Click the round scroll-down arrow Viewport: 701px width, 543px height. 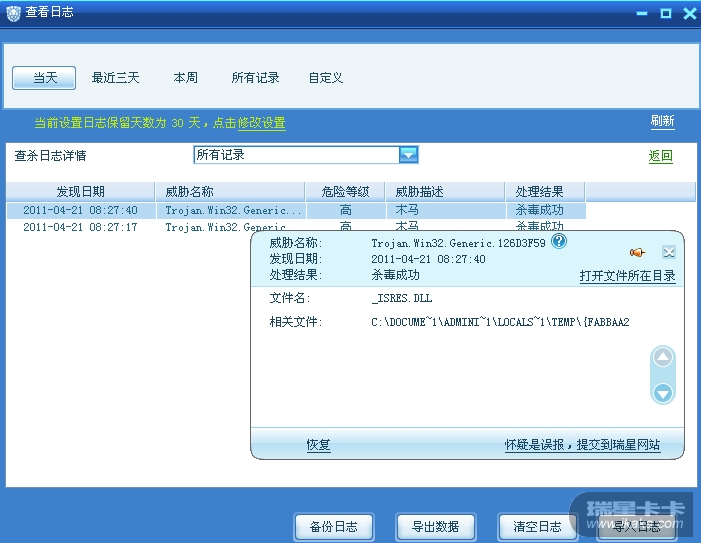pyautogui.click(x=663, y=393)
